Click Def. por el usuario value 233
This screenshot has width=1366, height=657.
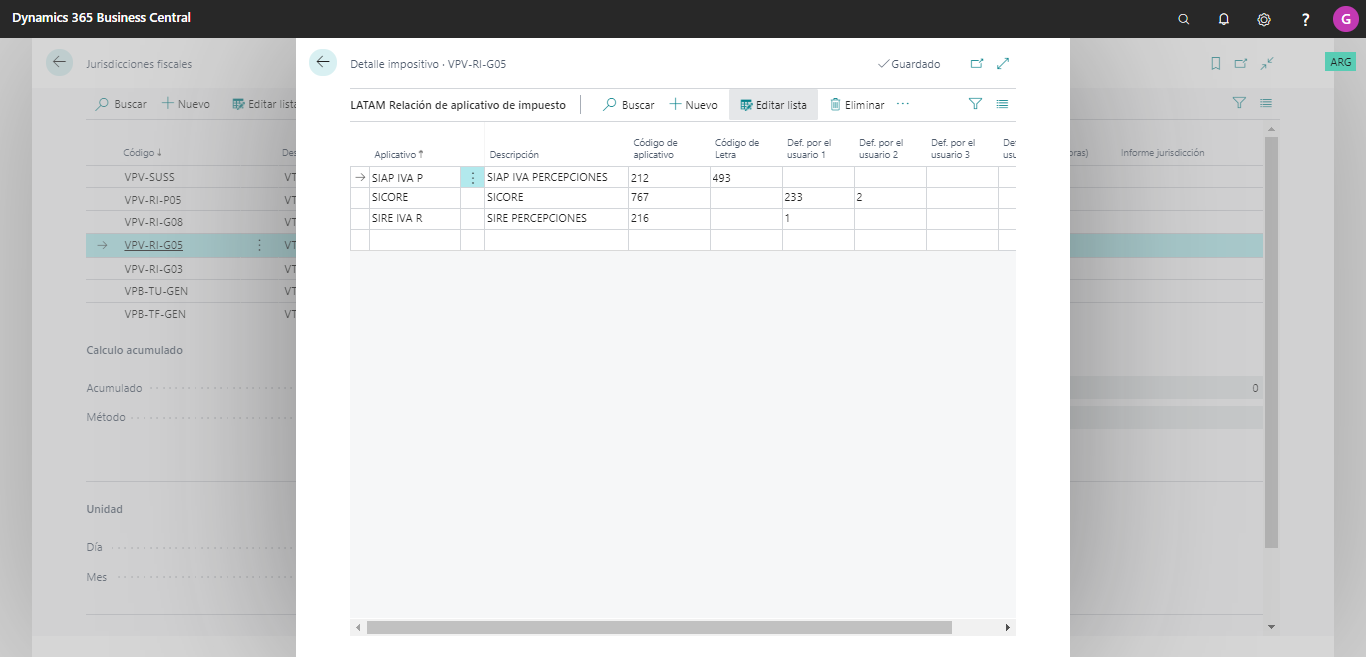(x=818, y=197)
